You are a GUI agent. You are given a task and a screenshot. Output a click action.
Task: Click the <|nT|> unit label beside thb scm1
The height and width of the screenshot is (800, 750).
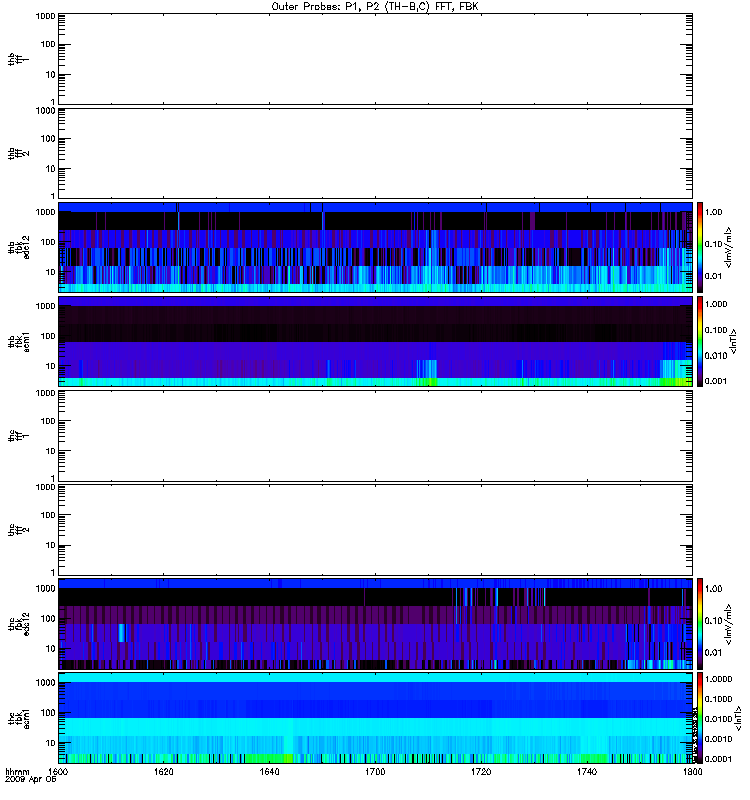pos(733,341)
